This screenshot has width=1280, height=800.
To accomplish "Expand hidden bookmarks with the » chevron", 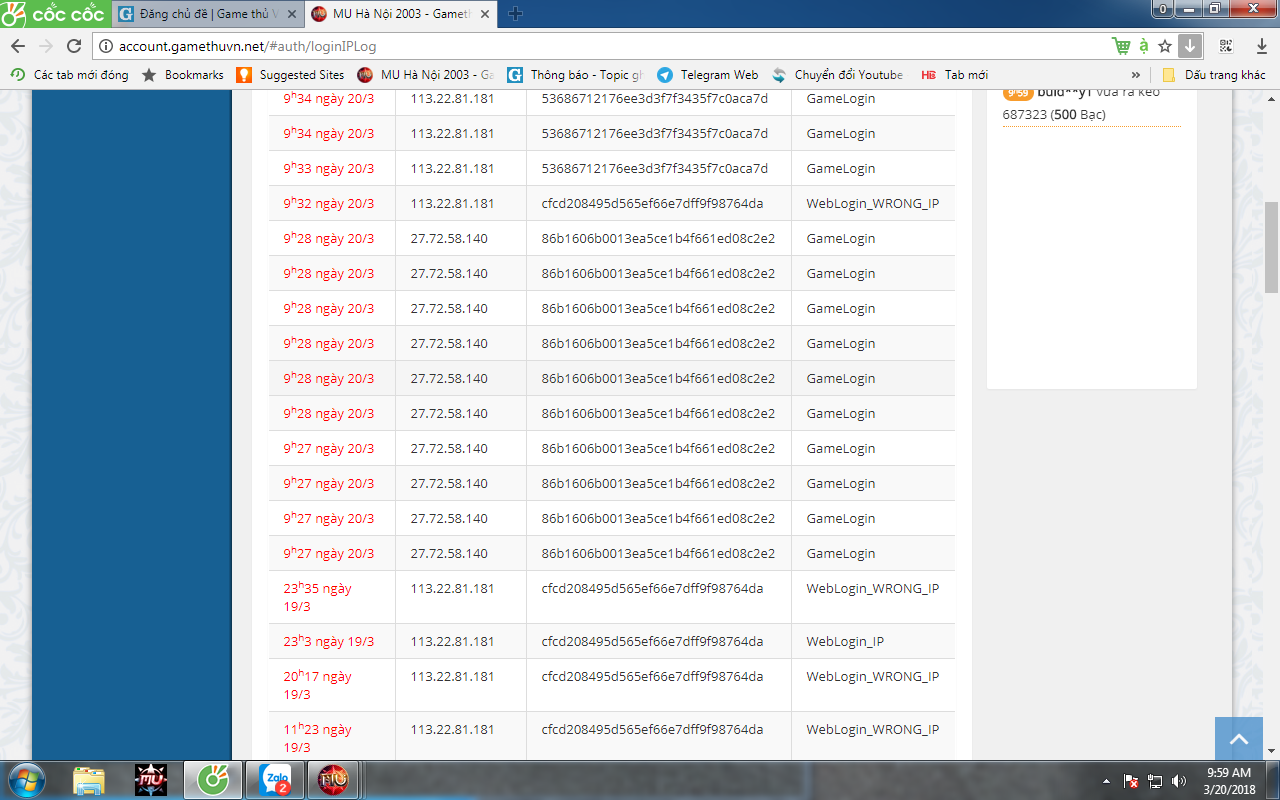I will click(1136, 75).
